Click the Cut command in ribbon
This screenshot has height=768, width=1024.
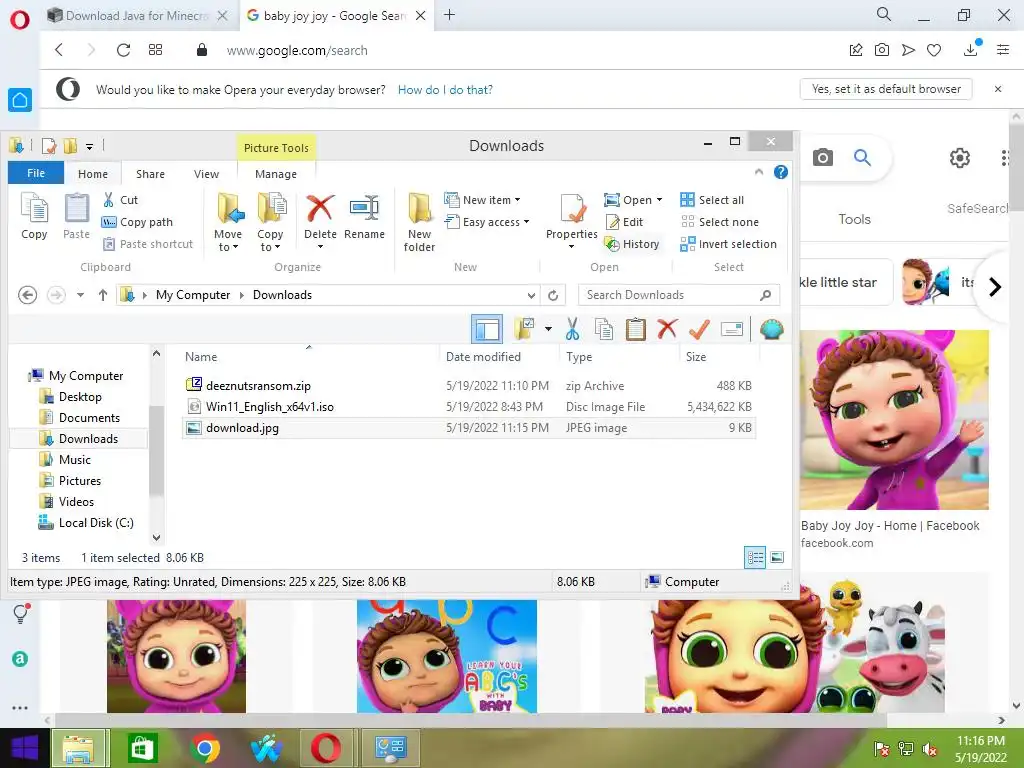pos(120,200)
